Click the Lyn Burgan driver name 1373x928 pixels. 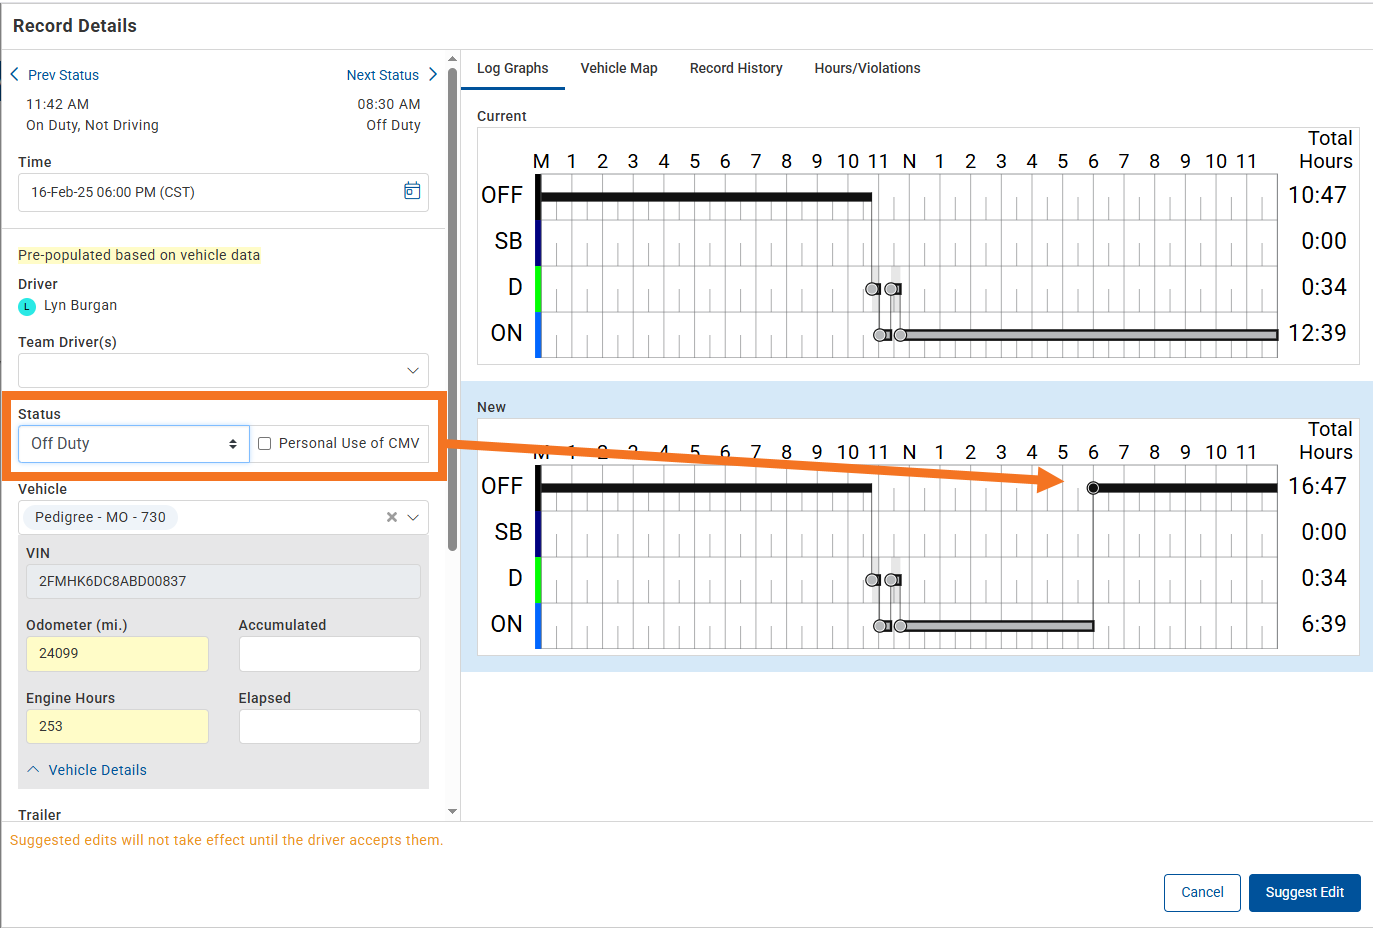click(80, 305)
